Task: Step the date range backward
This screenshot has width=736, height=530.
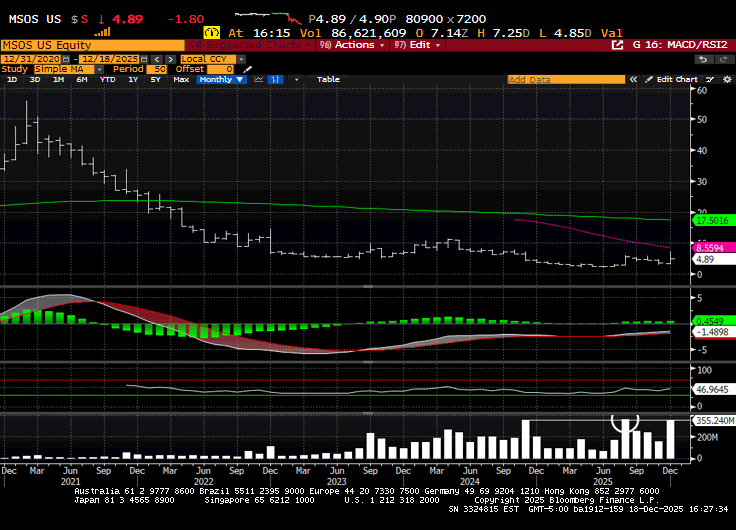Action: [157, 59]
